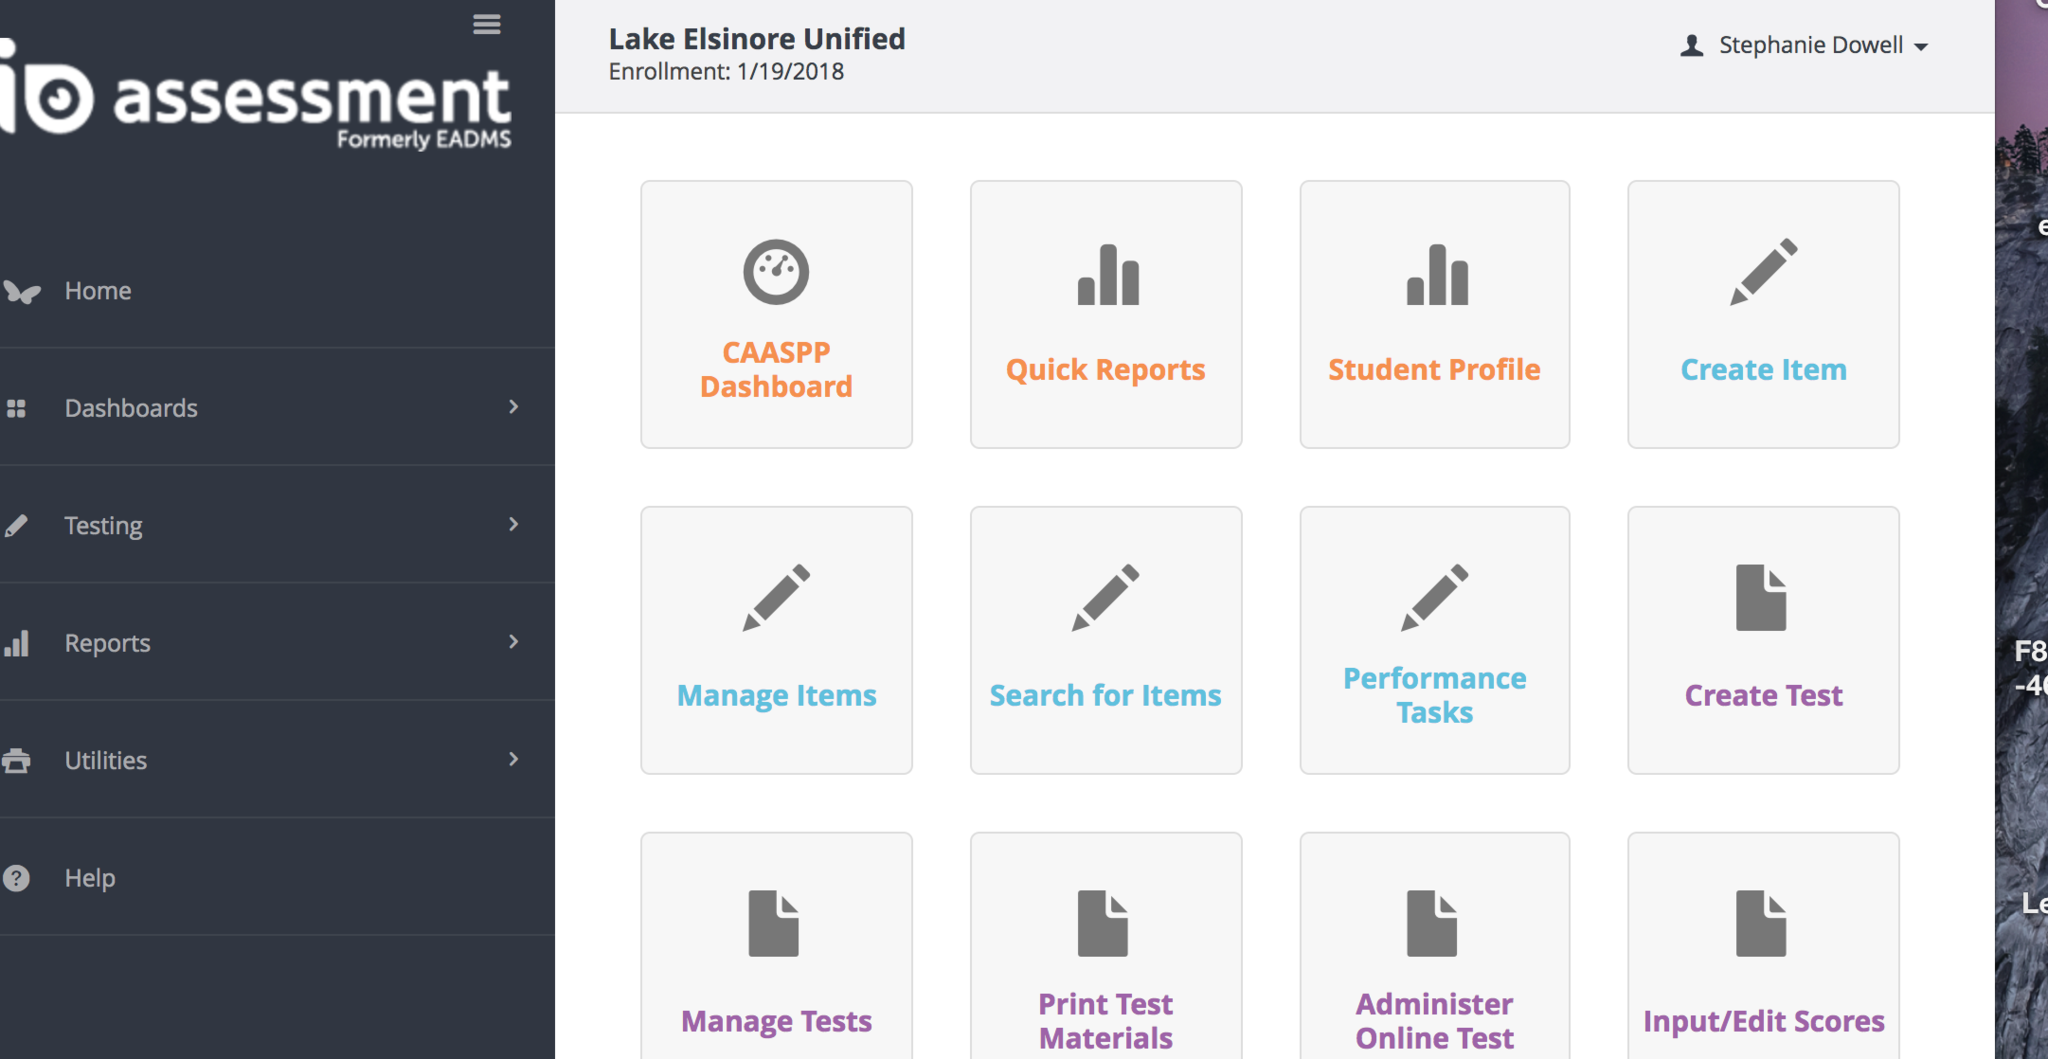Click the Manage Tests document icon
Viewport: 2048px width, 1059px height.
(774, 923)
